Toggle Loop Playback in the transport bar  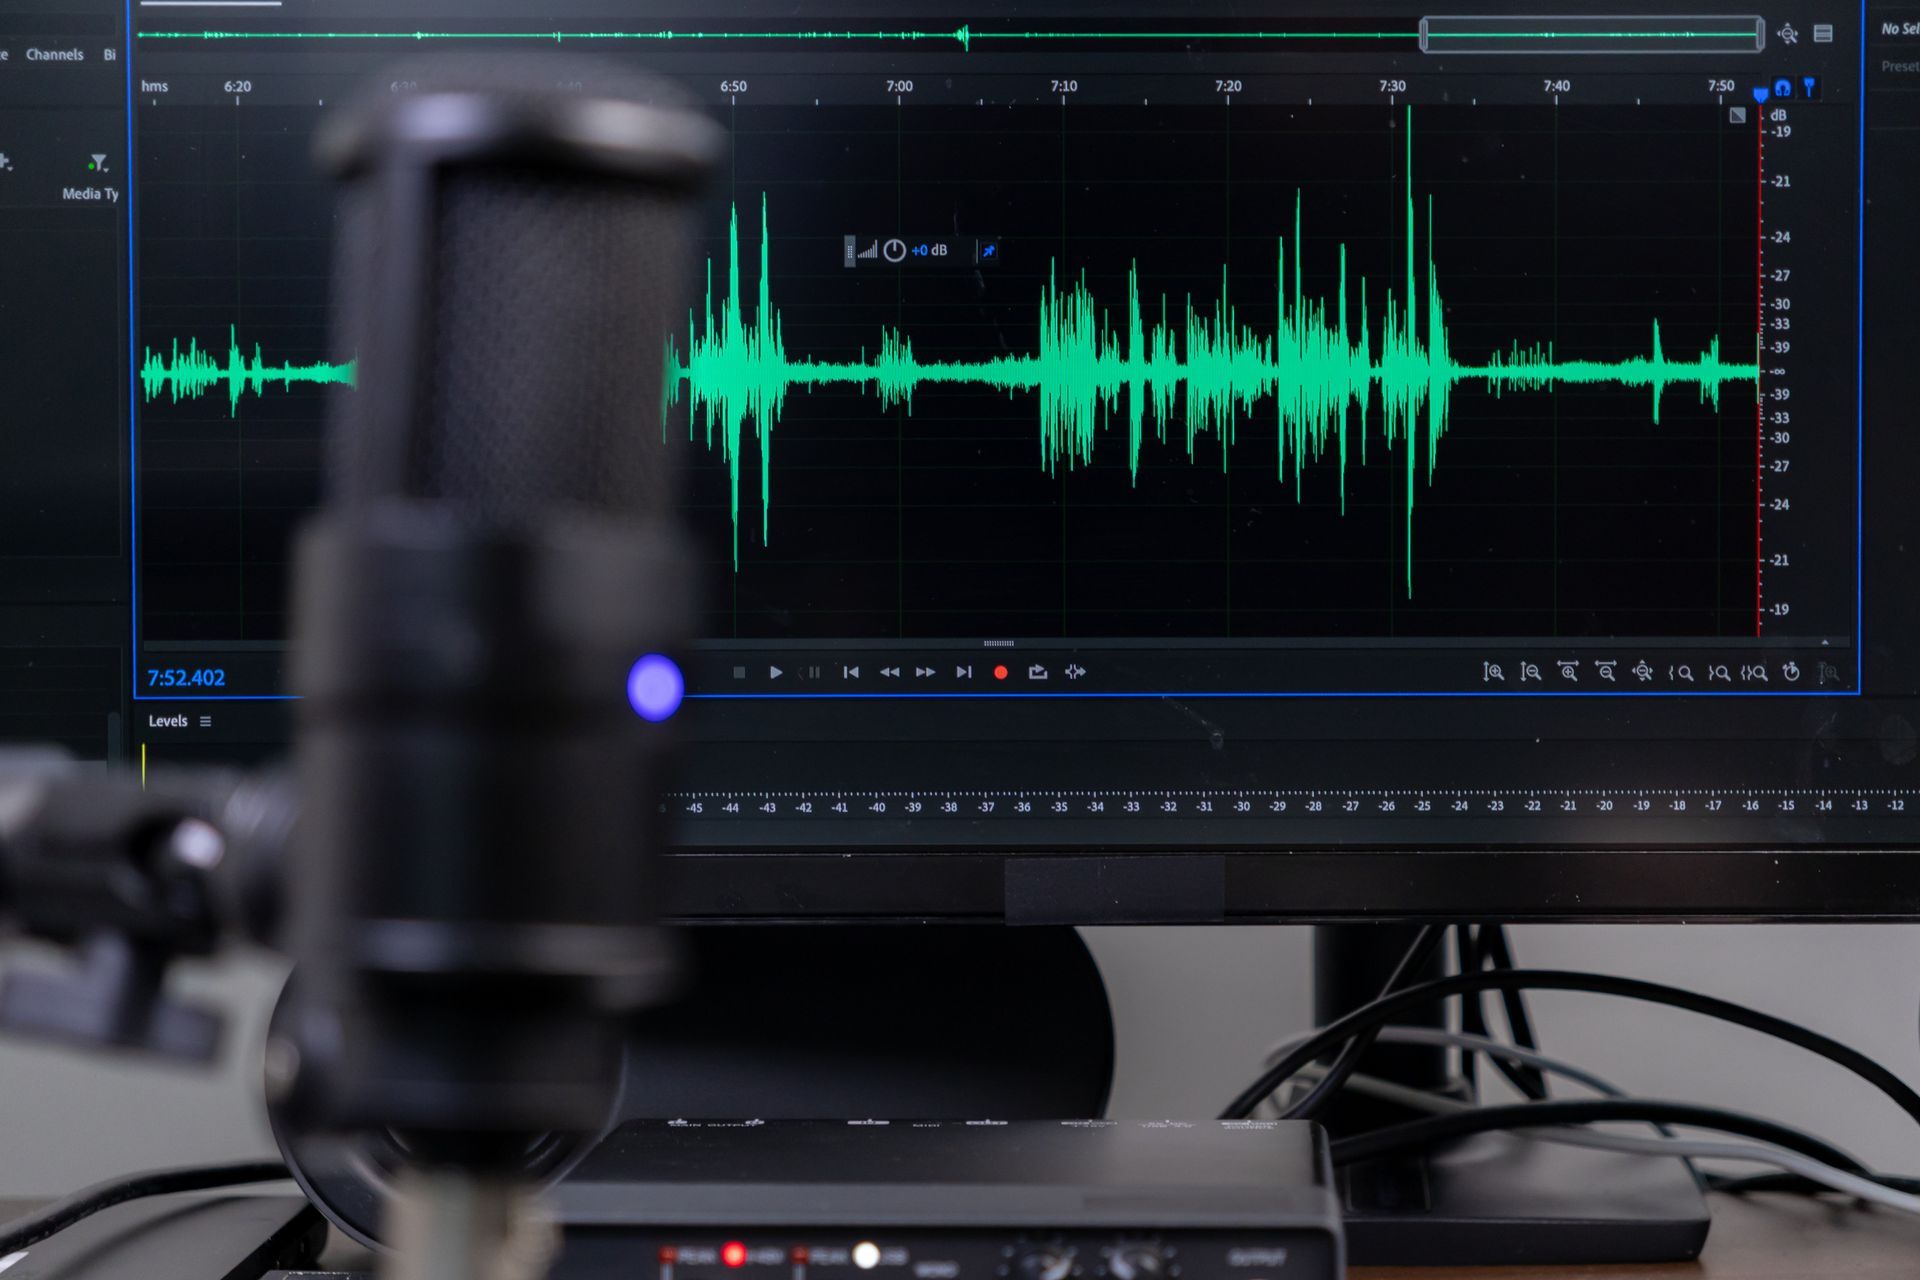[x=1038, y=672]
